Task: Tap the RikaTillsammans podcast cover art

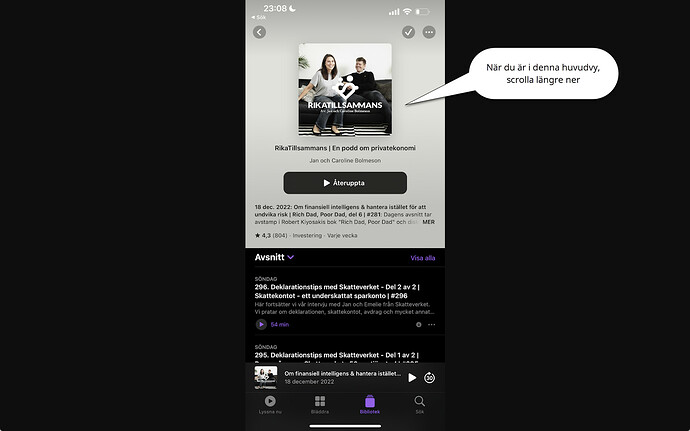Action: (345, 90)
